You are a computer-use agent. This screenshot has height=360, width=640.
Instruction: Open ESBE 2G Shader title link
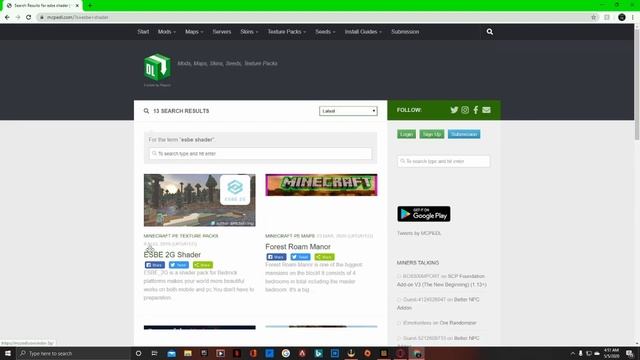[x=172, y=255]
